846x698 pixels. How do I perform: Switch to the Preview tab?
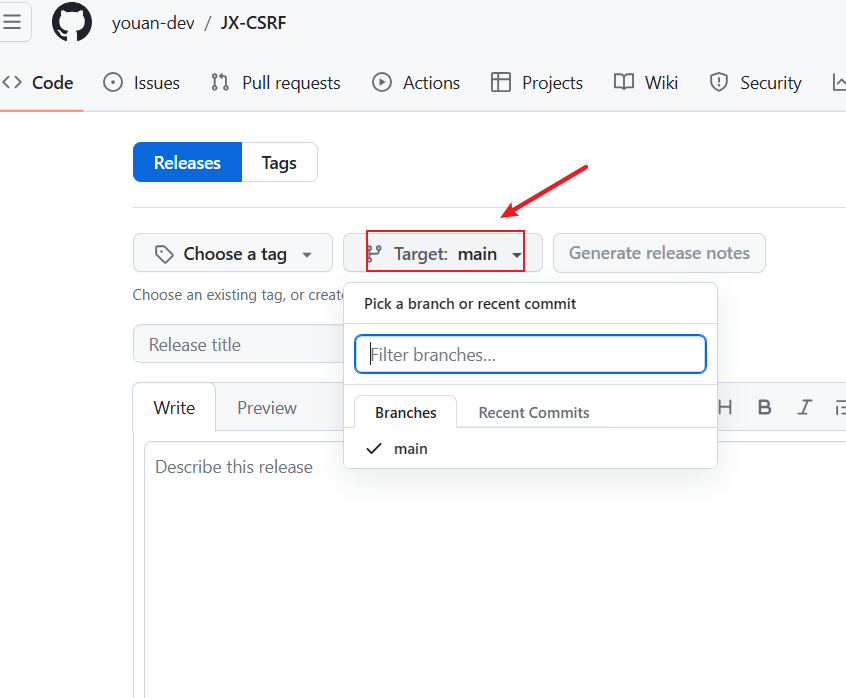(267, 408)
